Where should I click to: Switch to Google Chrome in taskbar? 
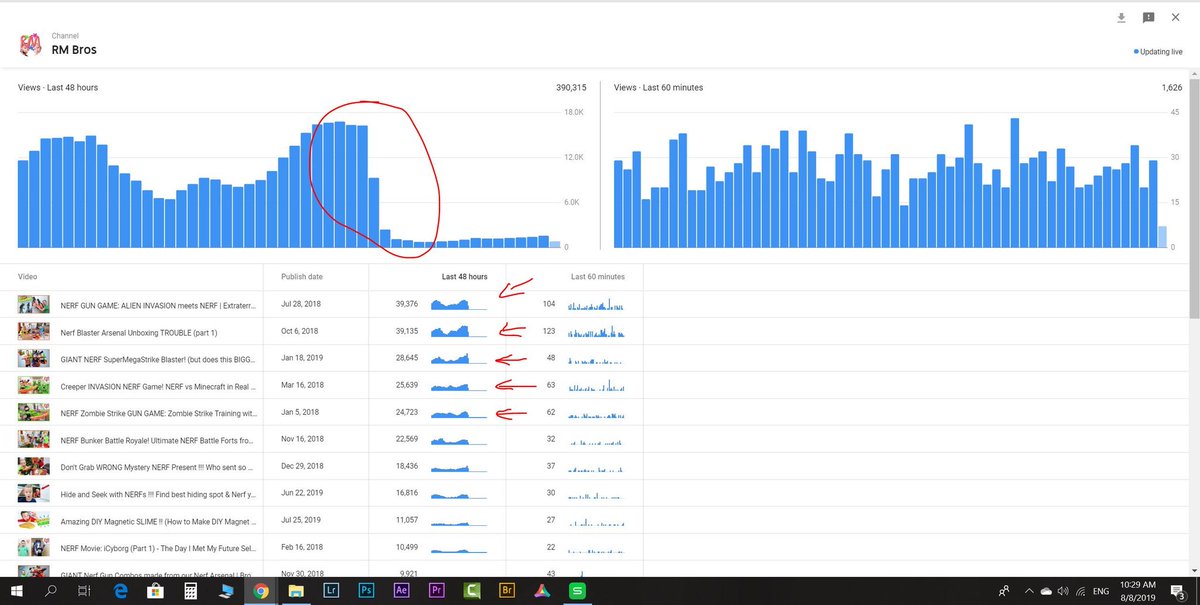261,591
